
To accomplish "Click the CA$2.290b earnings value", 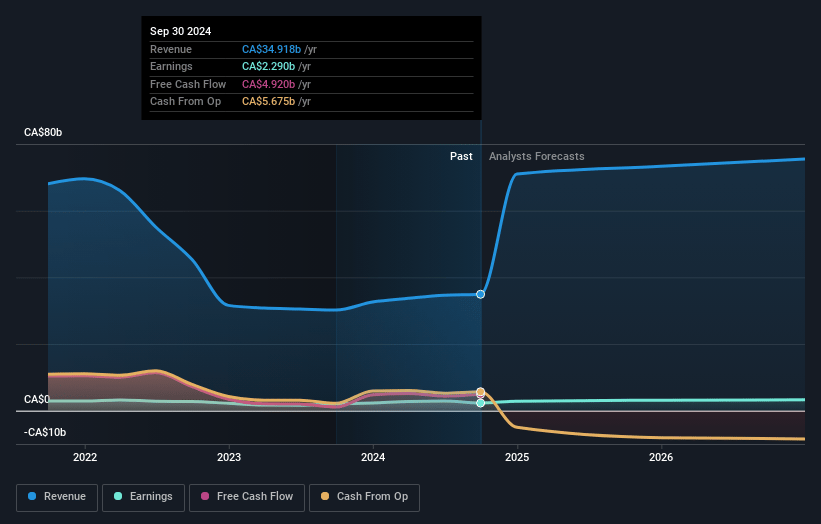I will 269,66.
